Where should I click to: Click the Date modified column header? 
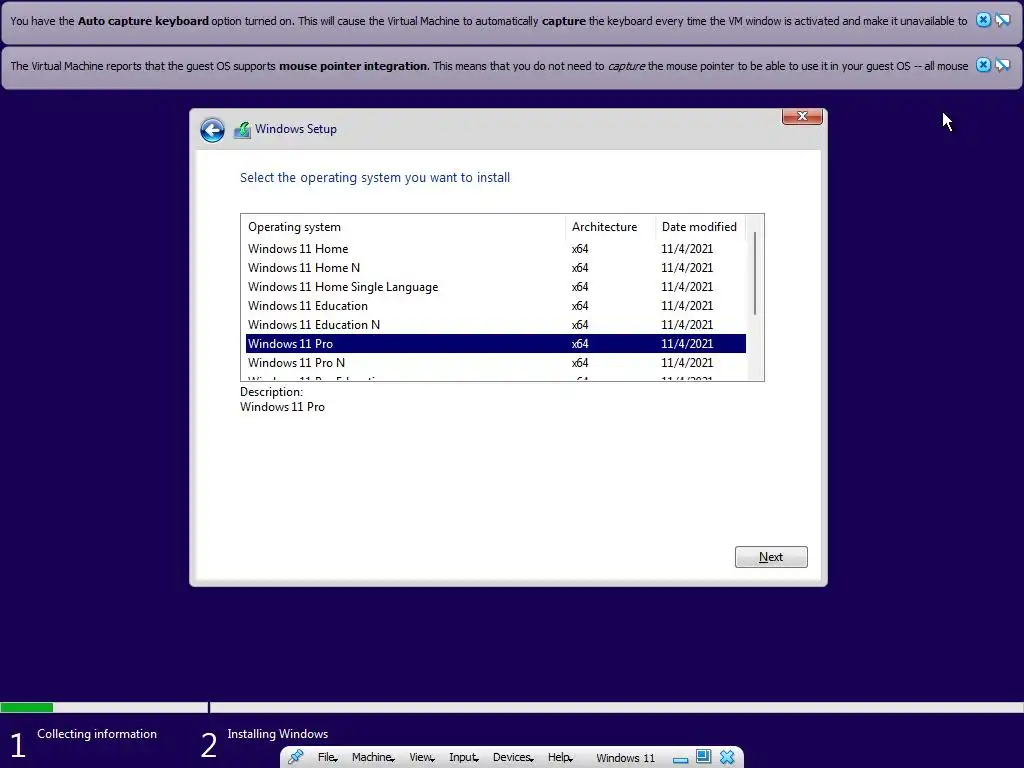[x=700, y=227]
